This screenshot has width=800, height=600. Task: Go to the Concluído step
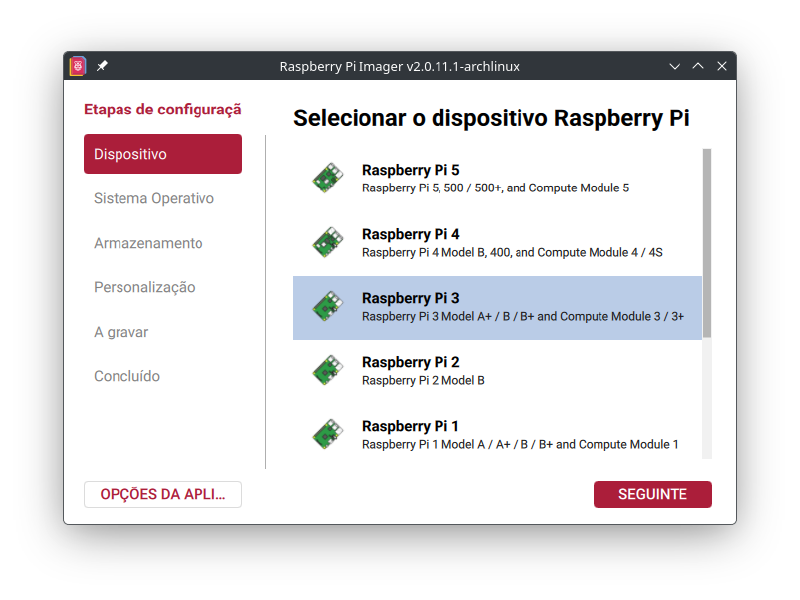click(127, 376)
